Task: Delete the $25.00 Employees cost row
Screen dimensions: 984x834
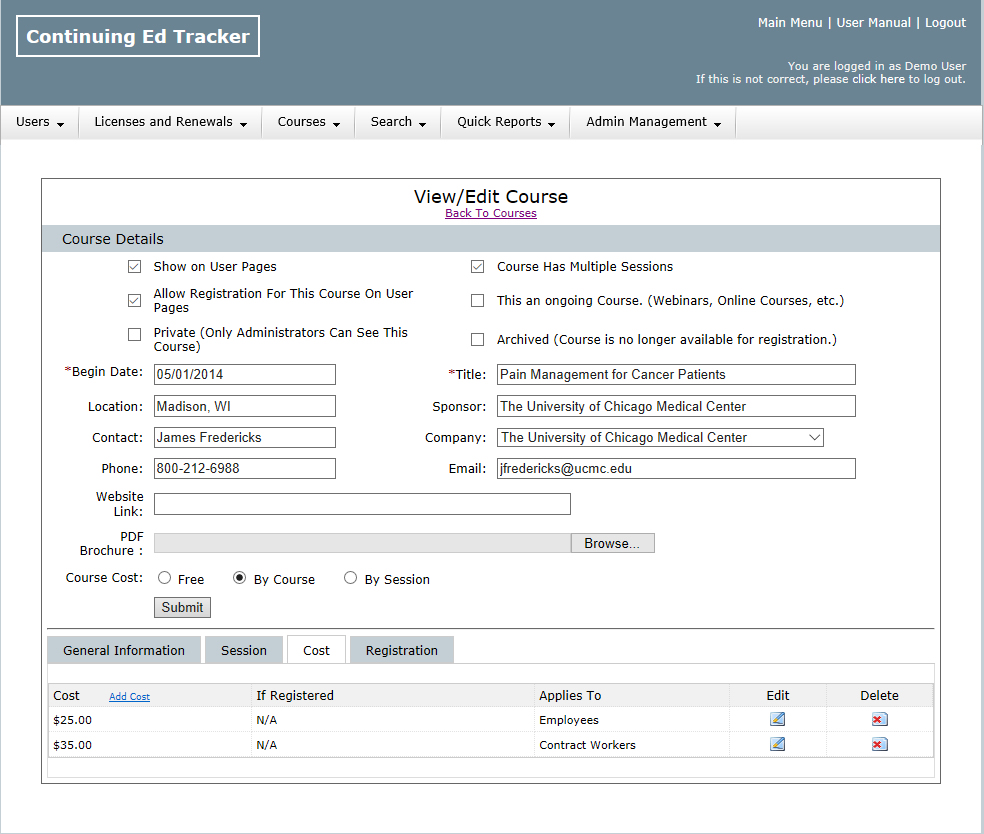Action: 879,719
